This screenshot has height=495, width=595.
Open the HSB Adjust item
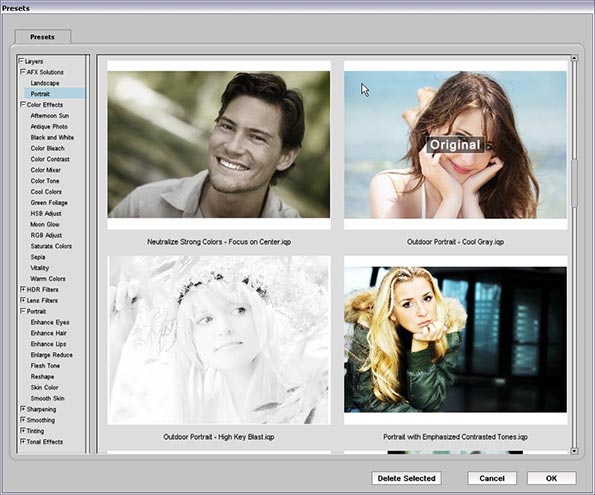click(x=46, y=214)
